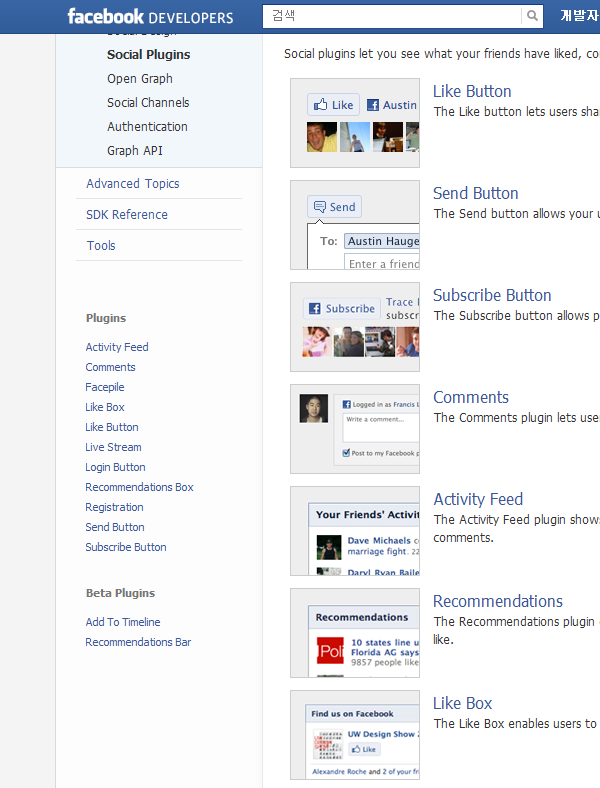The height and width of the screenshot is (788, 600).
Task: Open SDK Reference
Action: pos(127,215)
